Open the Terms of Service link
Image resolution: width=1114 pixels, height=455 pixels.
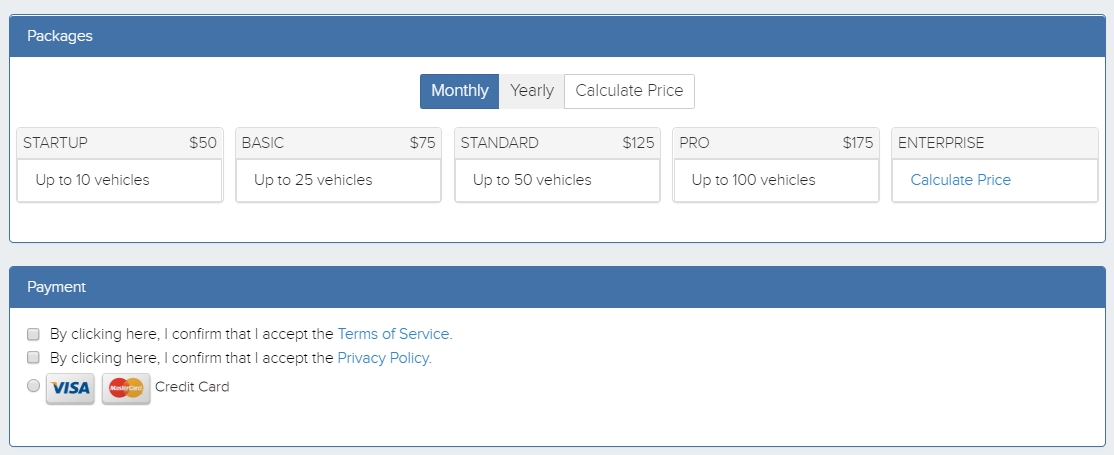click(395, 334)
